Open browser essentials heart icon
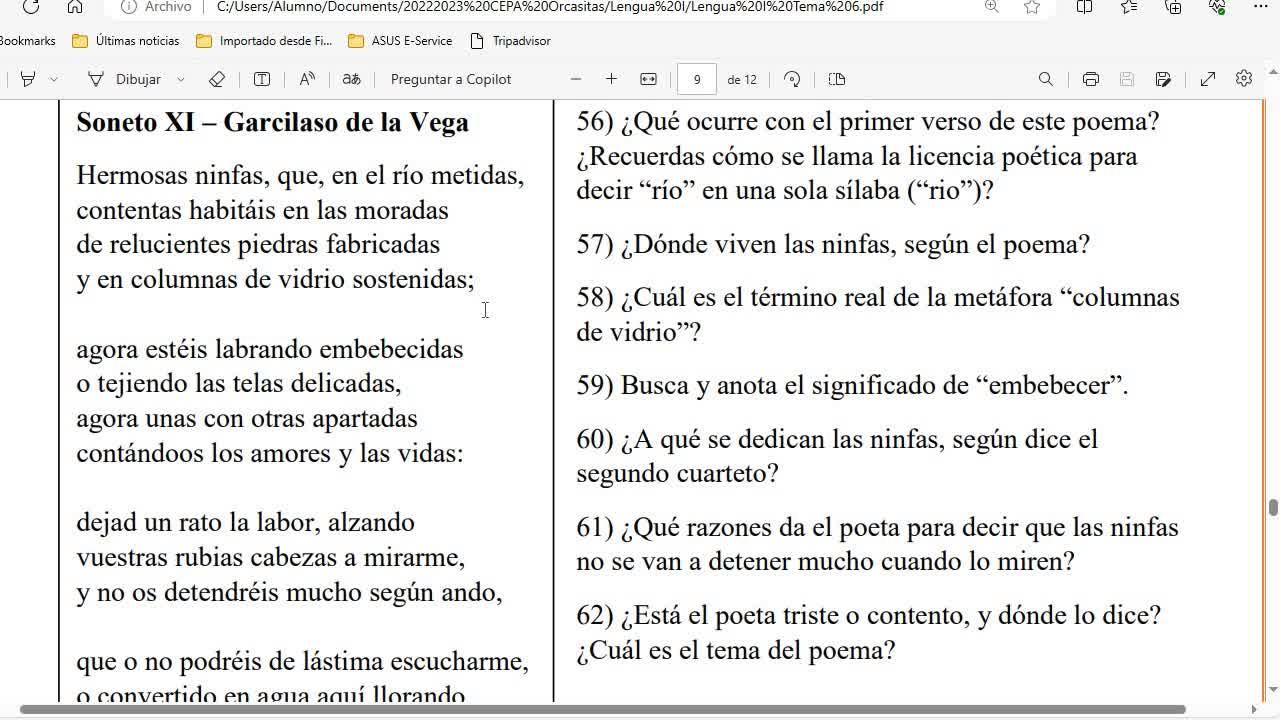The image size is (1280, 720). click(1217, 7)
